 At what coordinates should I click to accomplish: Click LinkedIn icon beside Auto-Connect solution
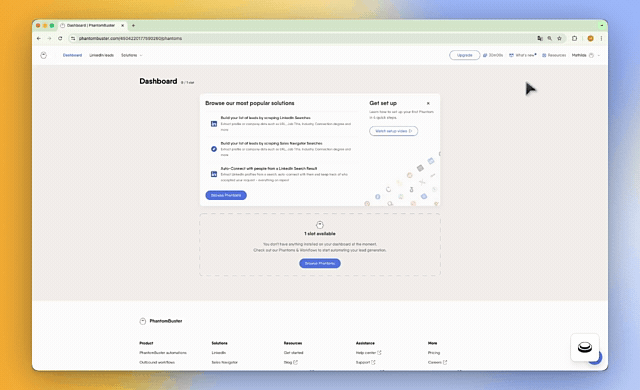[214, 174]
